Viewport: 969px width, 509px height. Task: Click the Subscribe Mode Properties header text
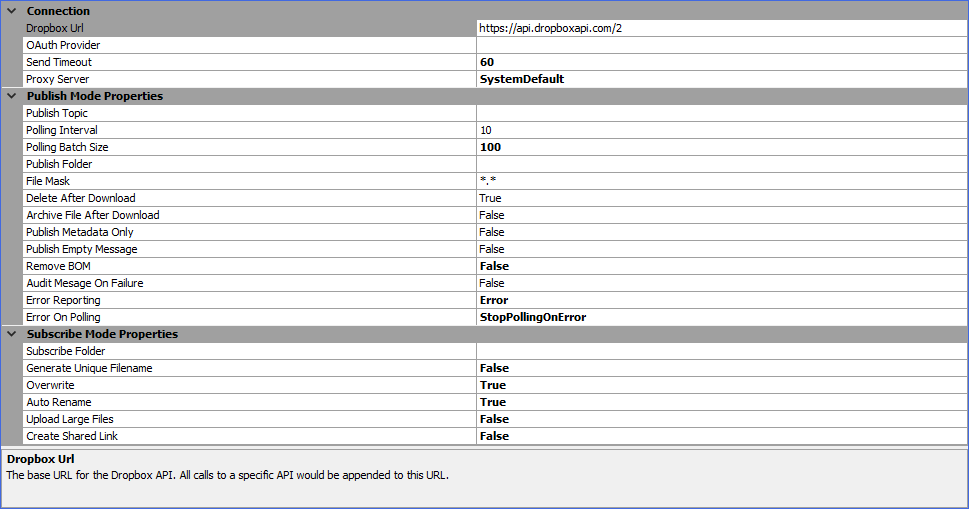click(x=102, y=334)
